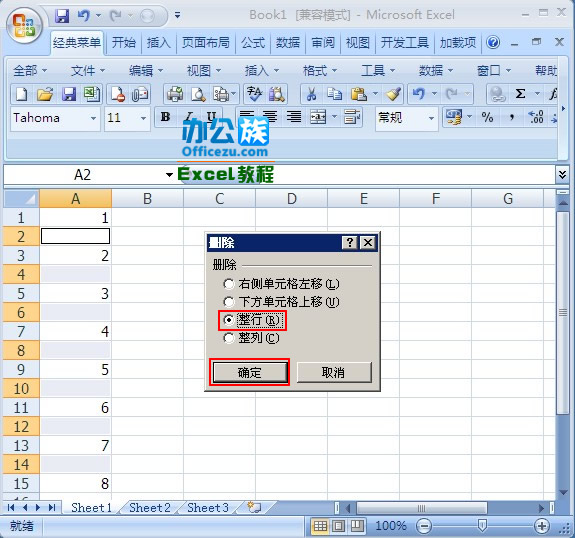Click the email attachment icon
This screenshot has height=538, width=575.
140,94
